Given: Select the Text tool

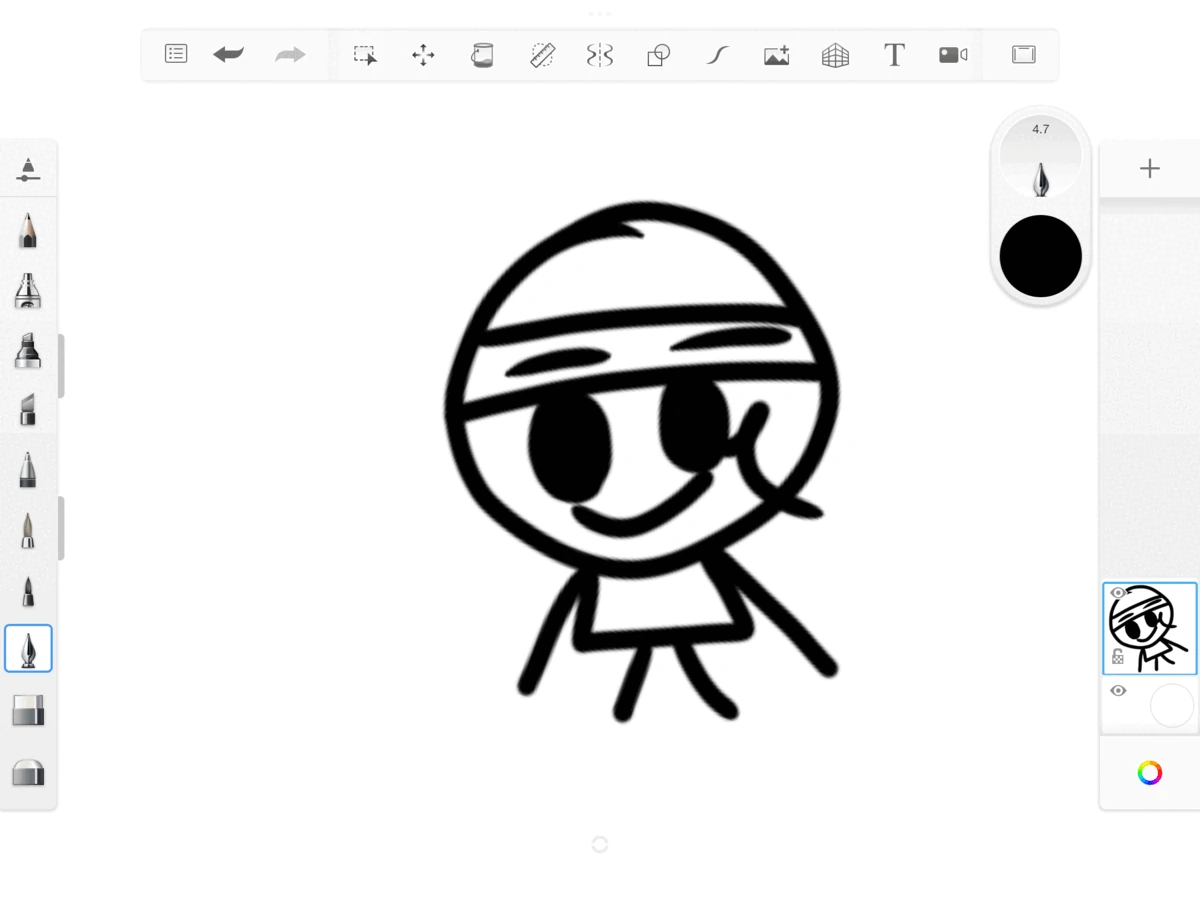Looking at the screenshot, I should pyautogui.click(x=893, y=54).
